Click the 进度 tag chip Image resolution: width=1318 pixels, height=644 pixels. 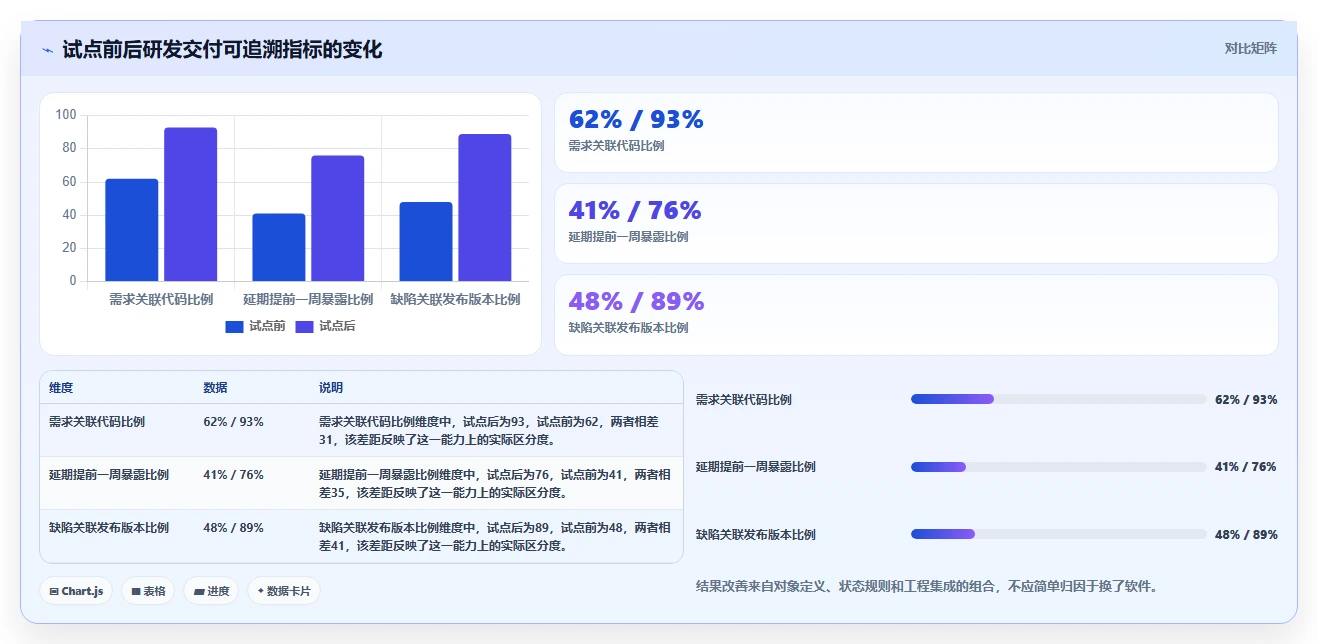click(x=211, y=591)
